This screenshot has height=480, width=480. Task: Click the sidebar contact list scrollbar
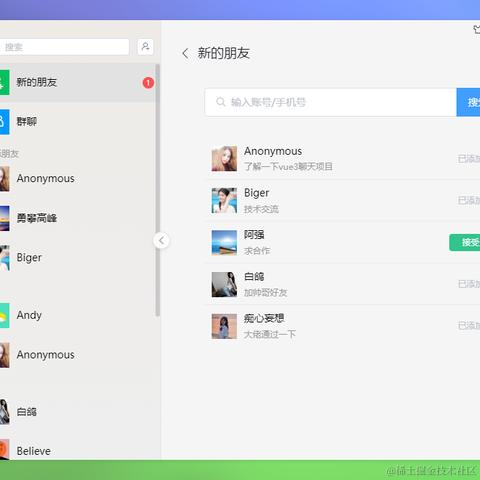[x=158, y=190]
